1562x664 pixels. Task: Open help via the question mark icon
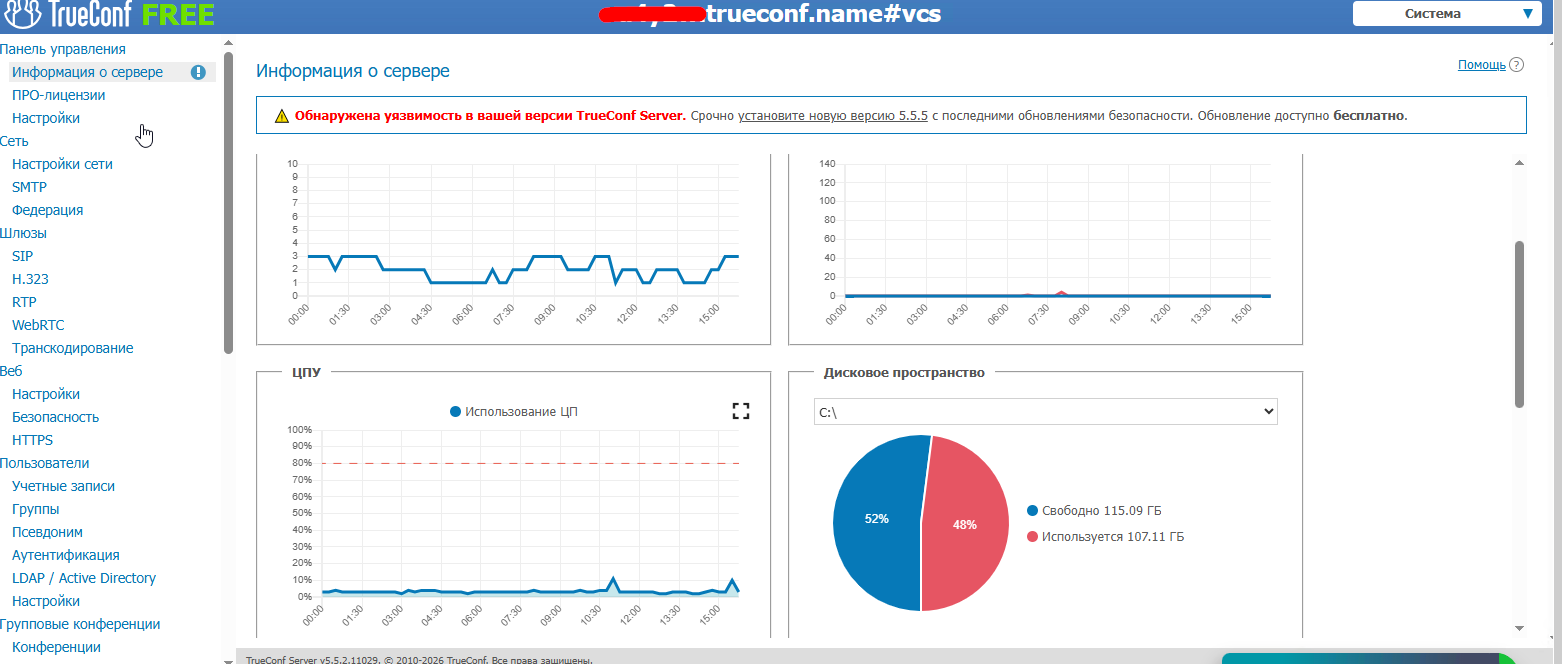pos(1516,65)
